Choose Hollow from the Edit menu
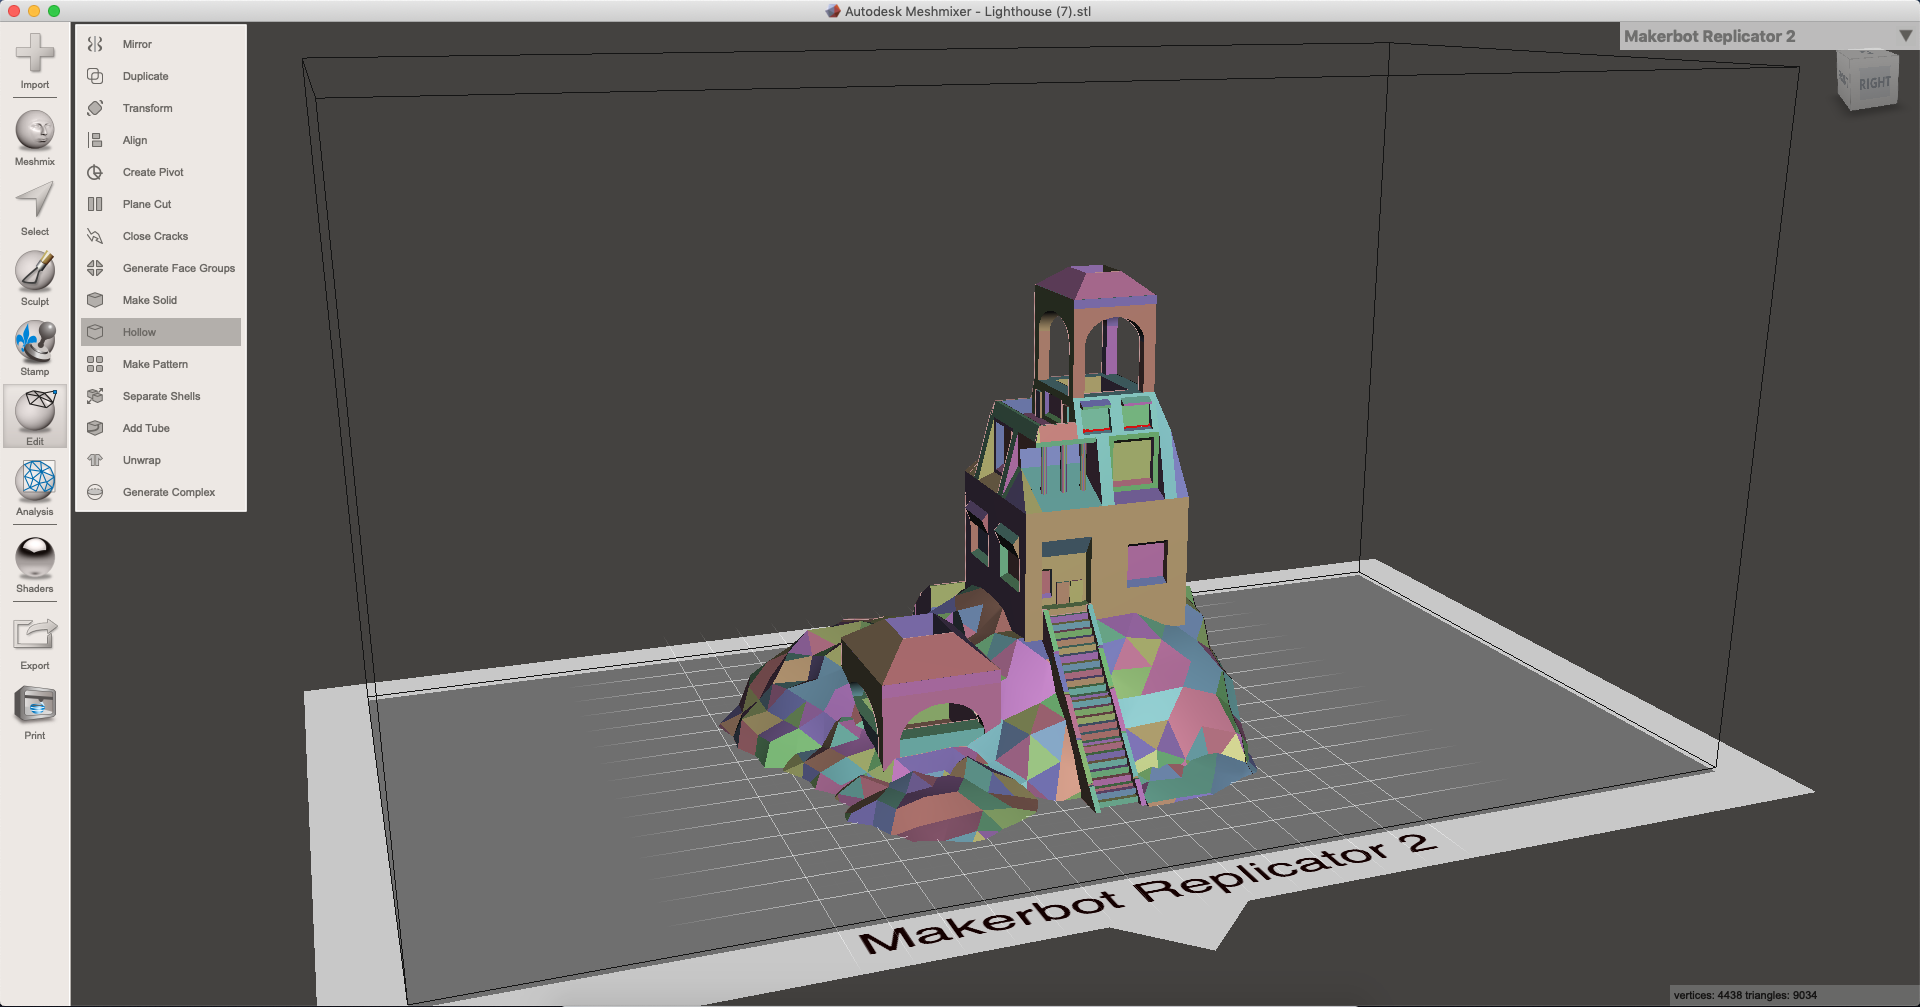1920x1007 pixels. 161,332
